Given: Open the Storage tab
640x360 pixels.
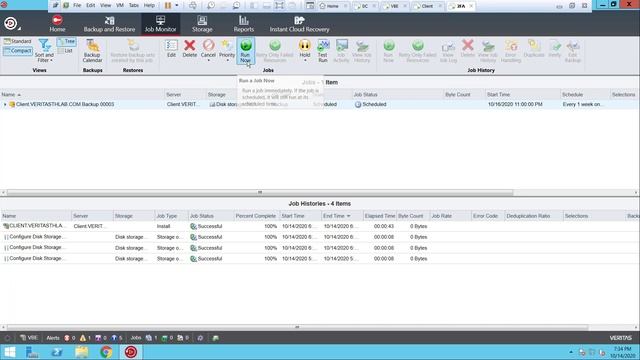Looking at the screenshot, I should 202,24.
